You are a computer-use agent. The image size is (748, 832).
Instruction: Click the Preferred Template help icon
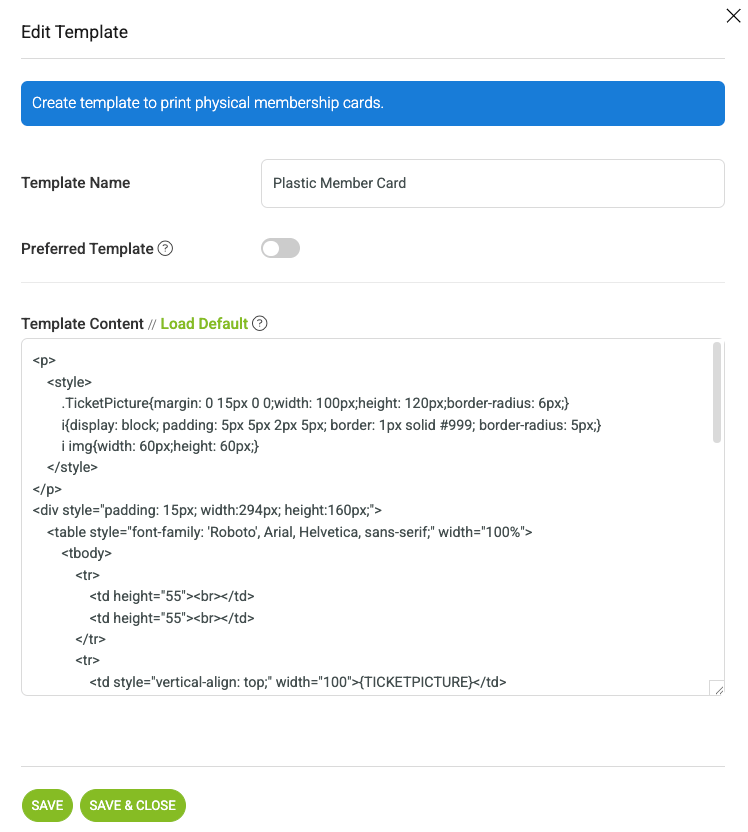[x=166, y=248]
